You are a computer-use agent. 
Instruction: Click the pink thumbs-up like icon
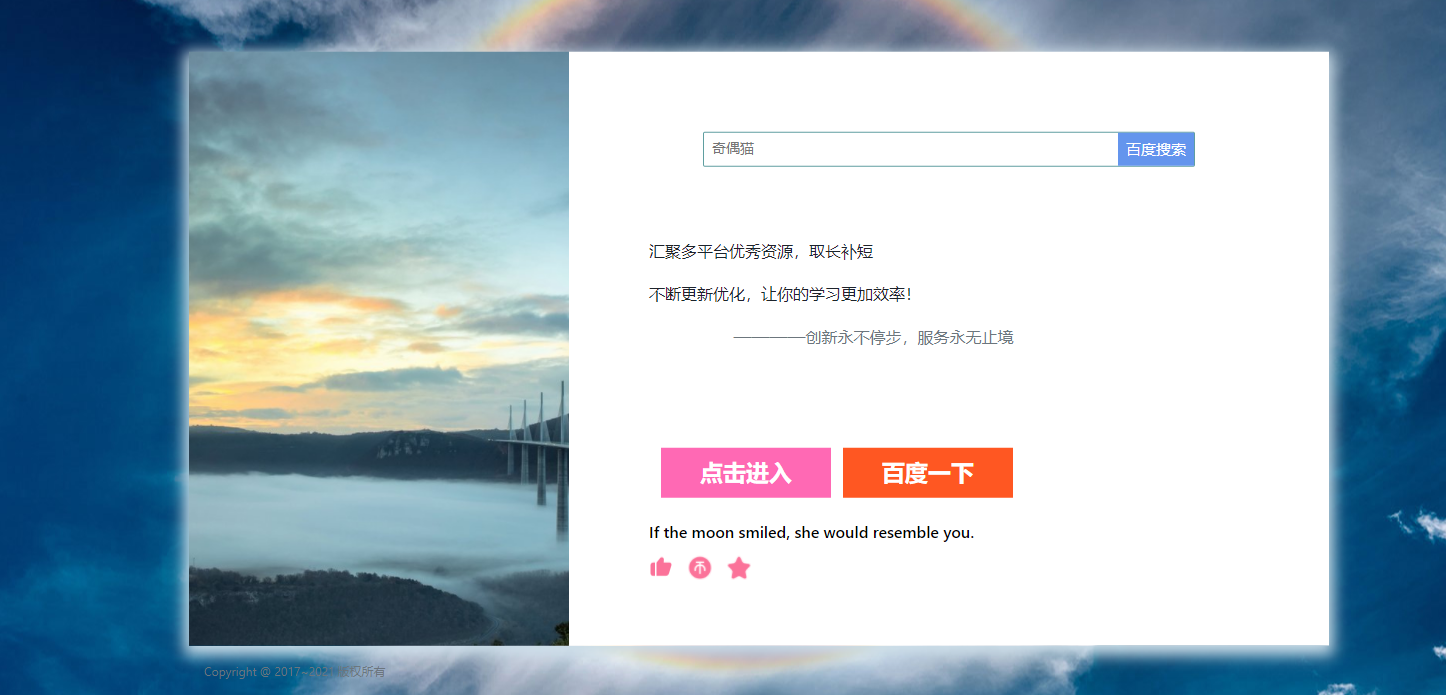pyautogui.click(x=660, y=568)
